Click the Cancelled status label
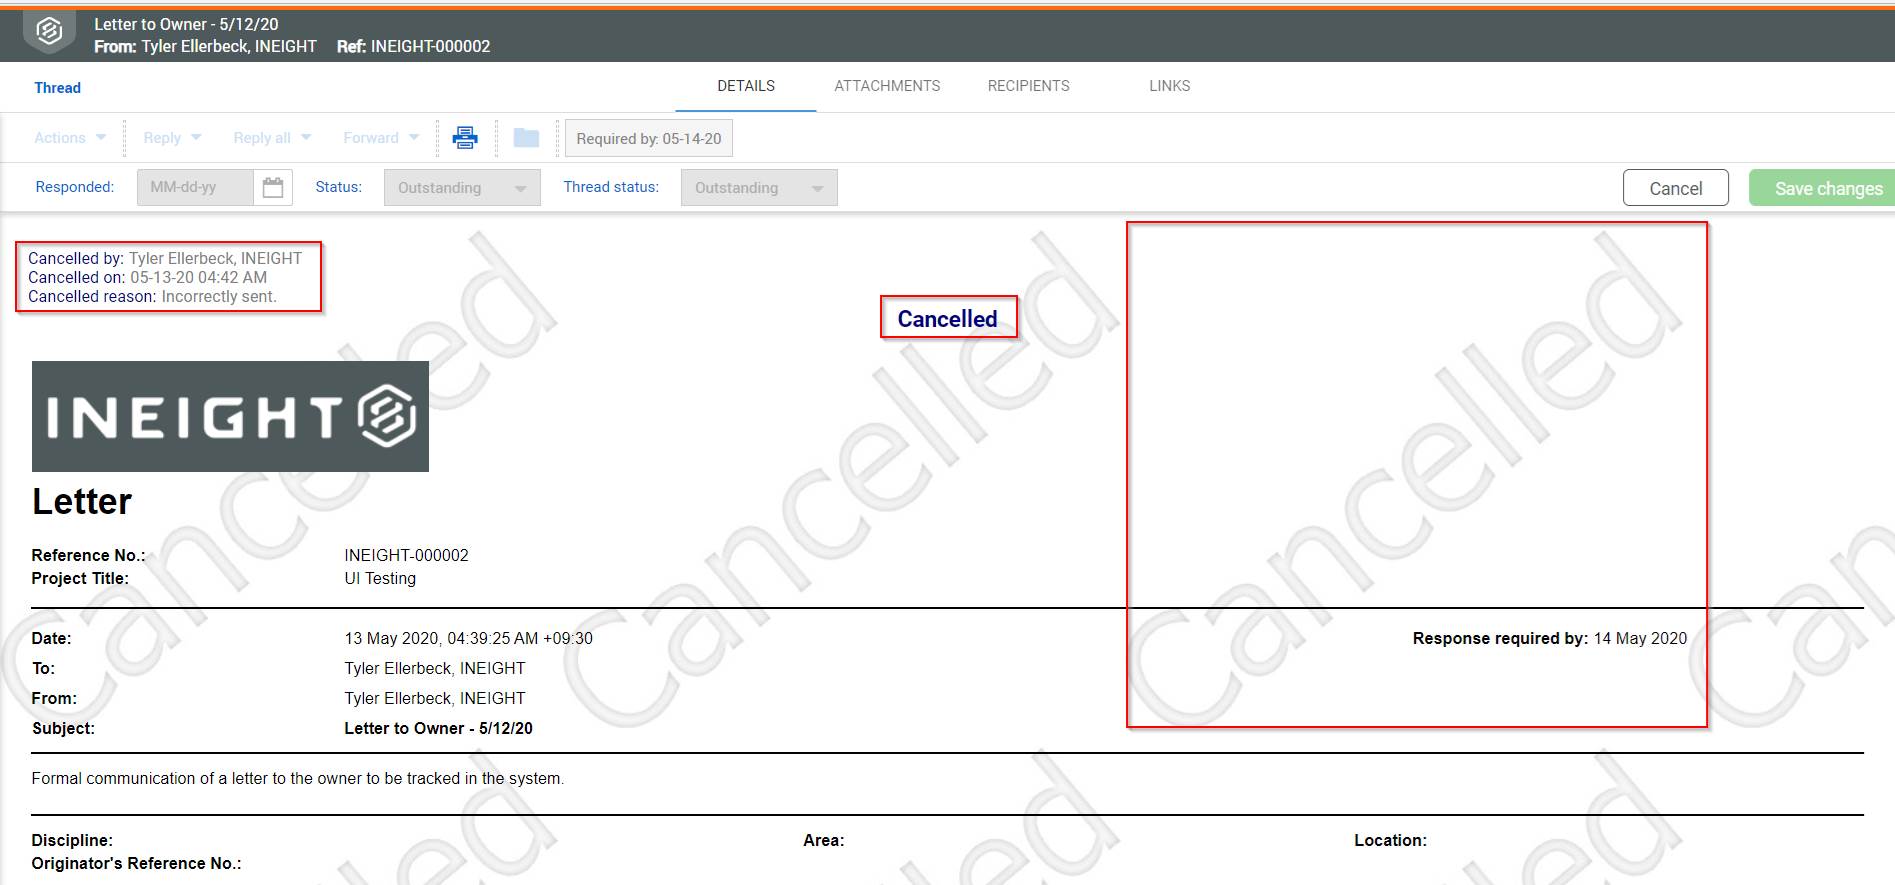This screenshot has width=1895, height=885. pos(947,318)
